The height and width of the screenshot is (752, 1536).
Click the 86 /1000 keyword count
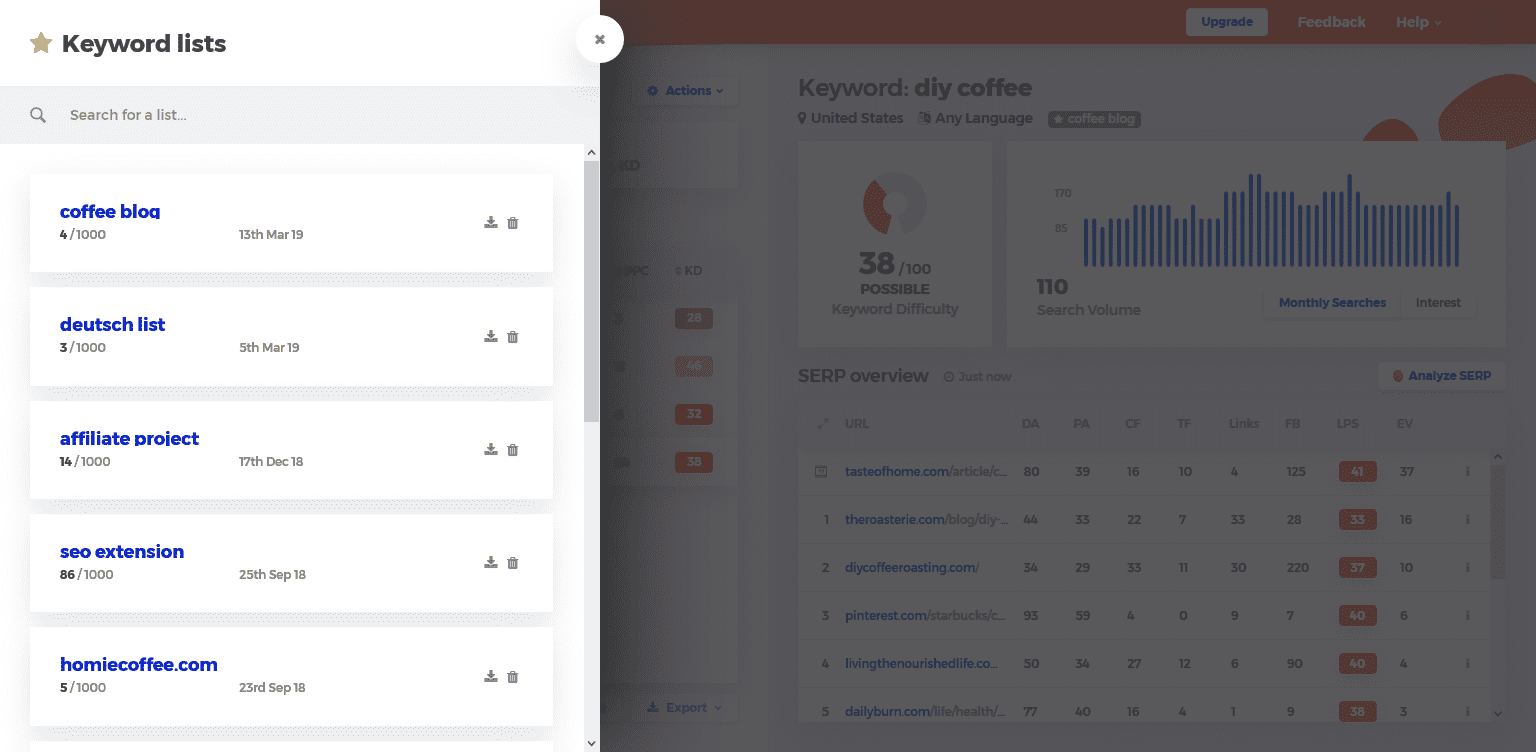coord(86,575)
